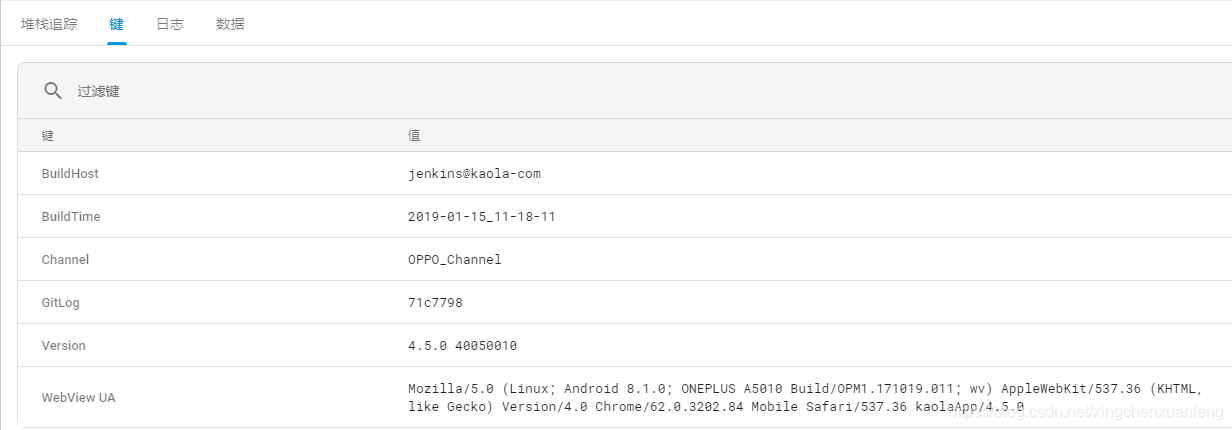Click the jenkins@kaola-com value
Image resolution: width=1232 pixels, height=430 pixels.
(474, 173)
